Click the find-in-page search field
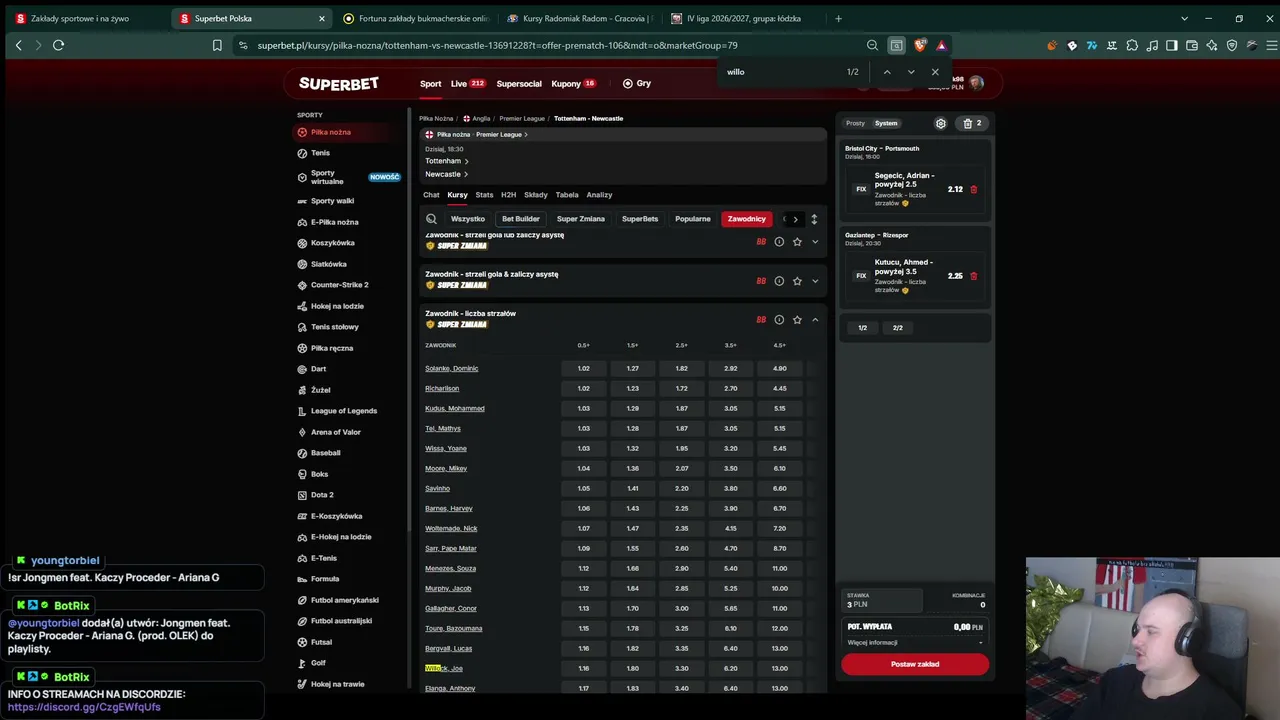The width and height of the screenshot is (1280, 720). tap(780, 72)
